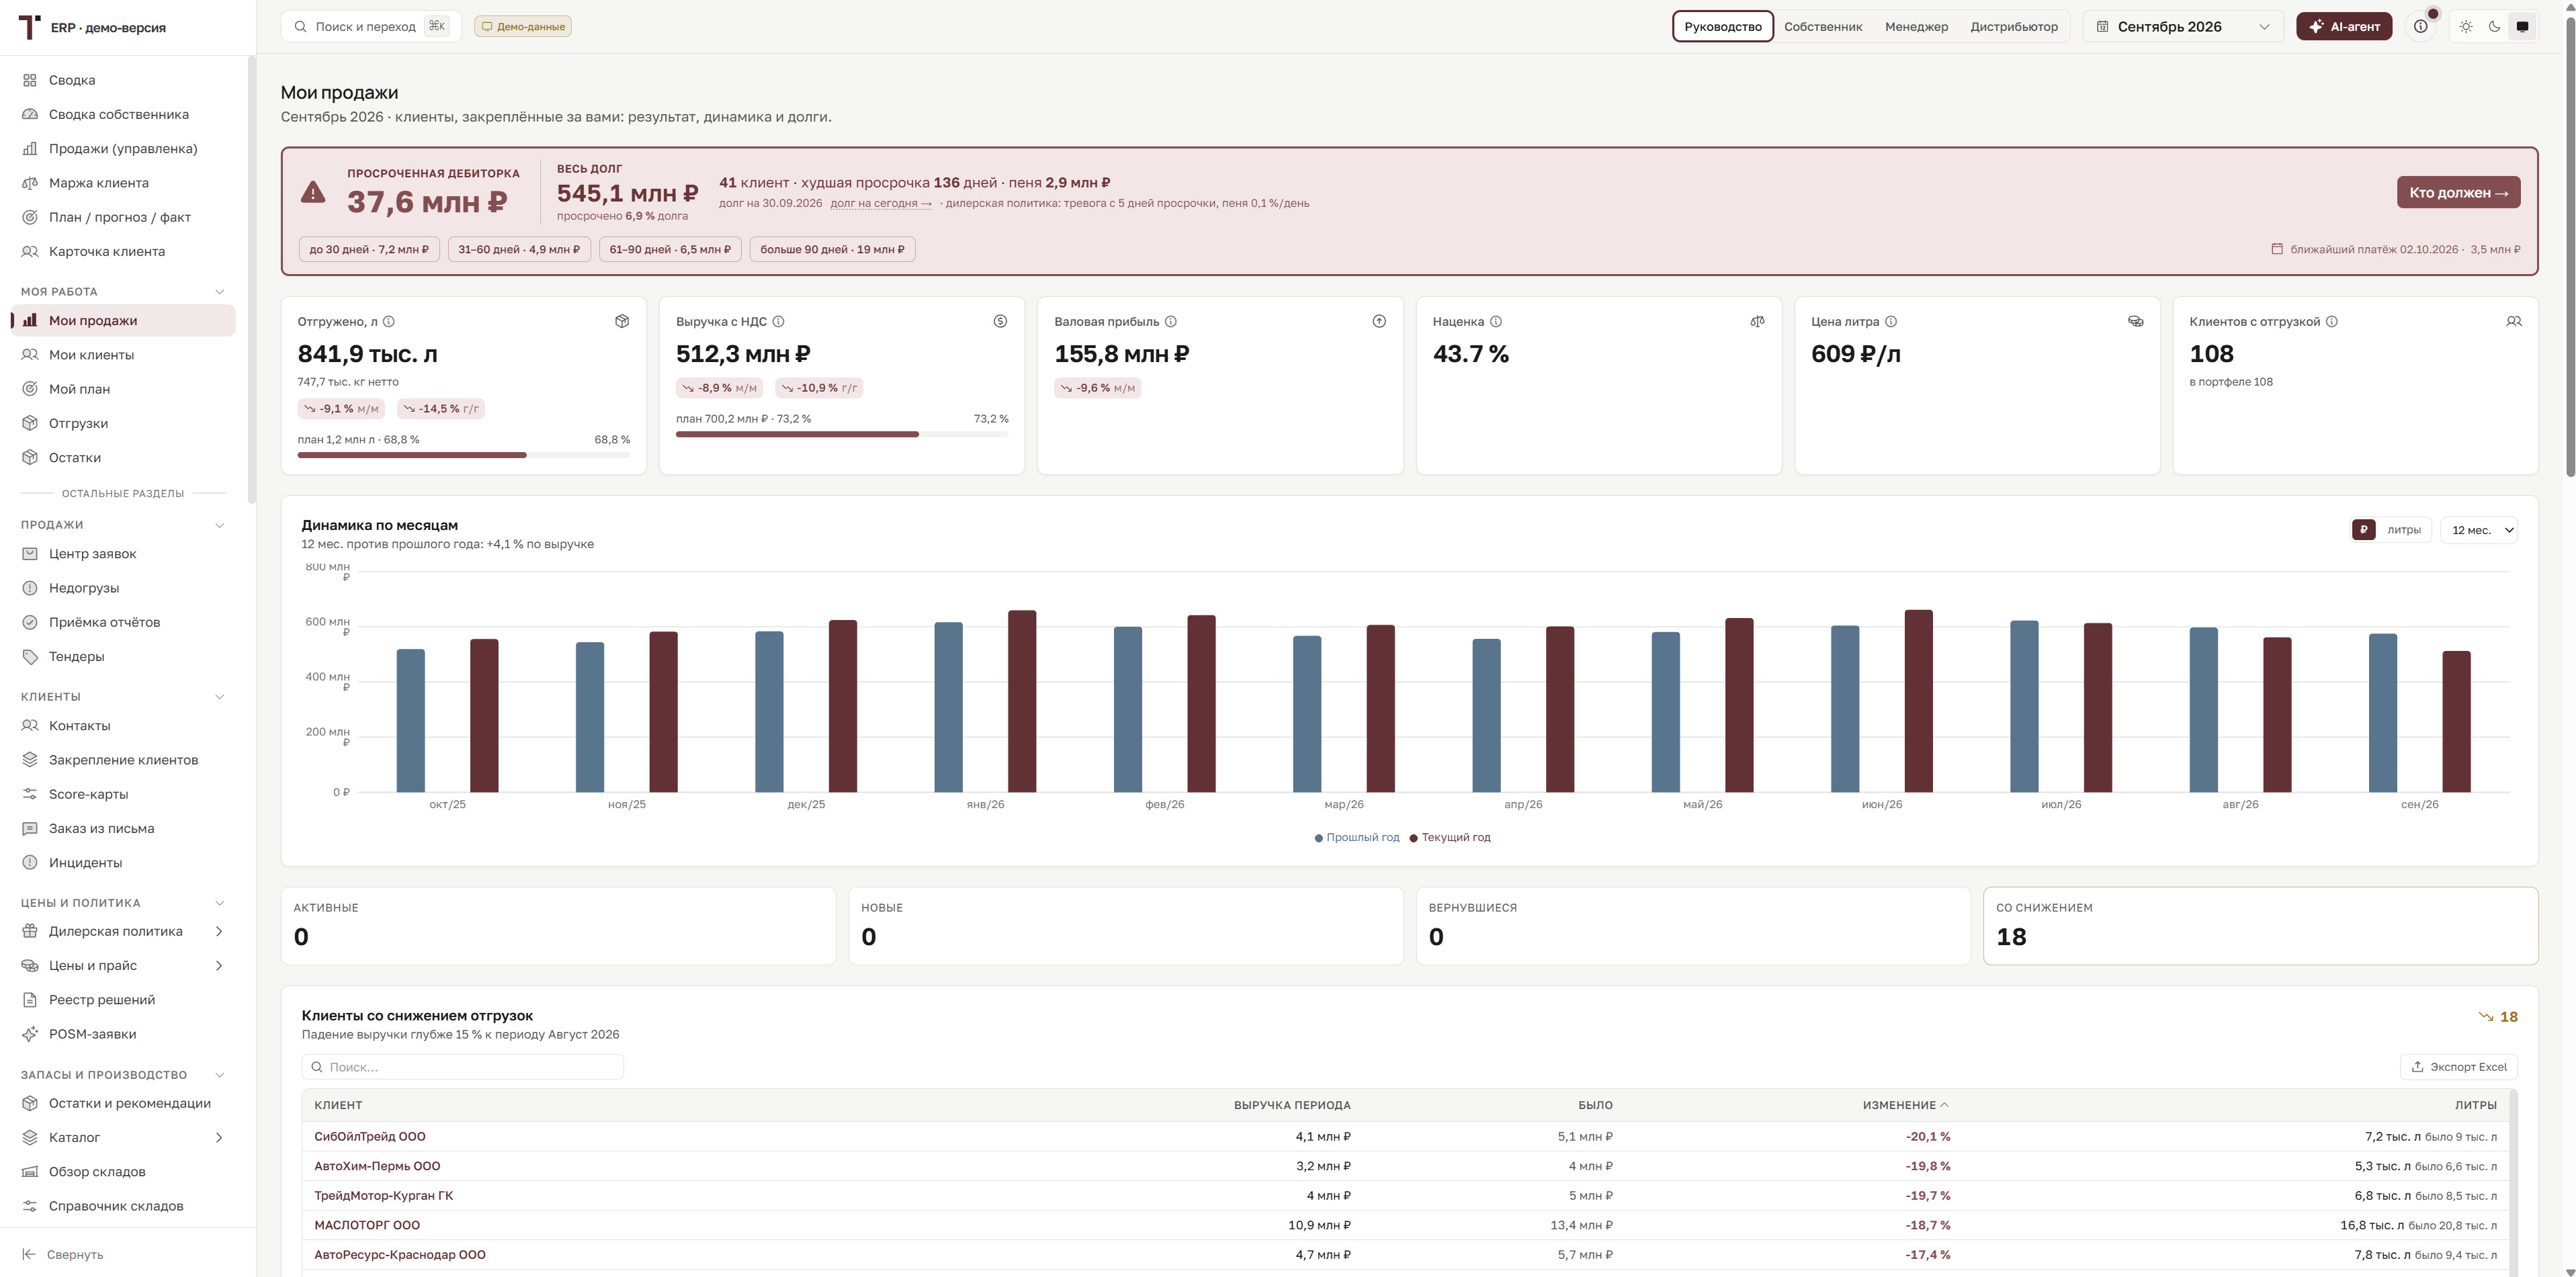Expand the Цены и прайс submenu chevron
Viewport: 2576px width, 1277px height.
click(x=219, y=965)
